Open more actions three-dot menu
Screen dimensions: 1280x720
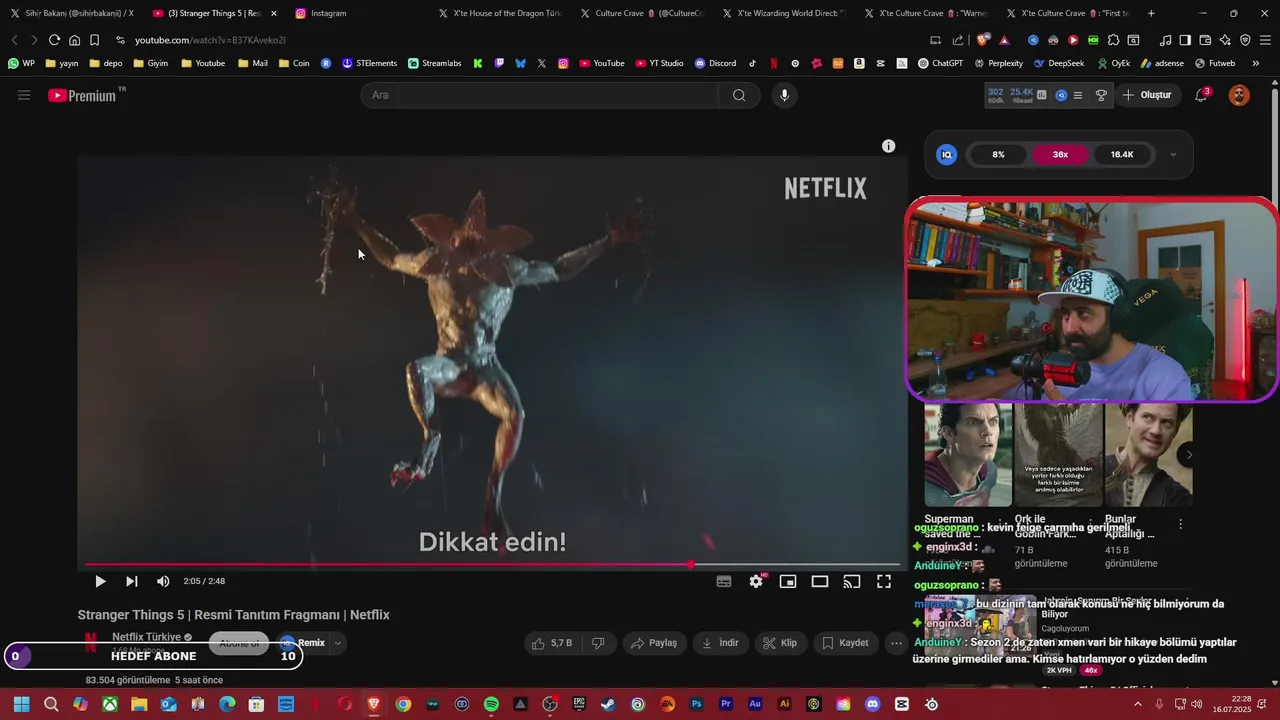click(896, 643)
